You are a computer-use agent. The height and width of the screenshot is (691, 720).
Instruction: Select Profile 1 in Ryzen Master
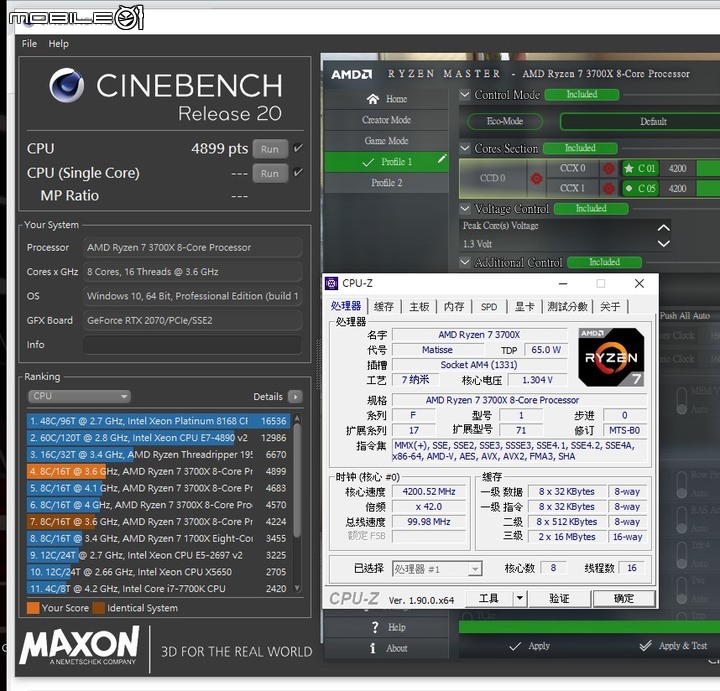(386, 162)
